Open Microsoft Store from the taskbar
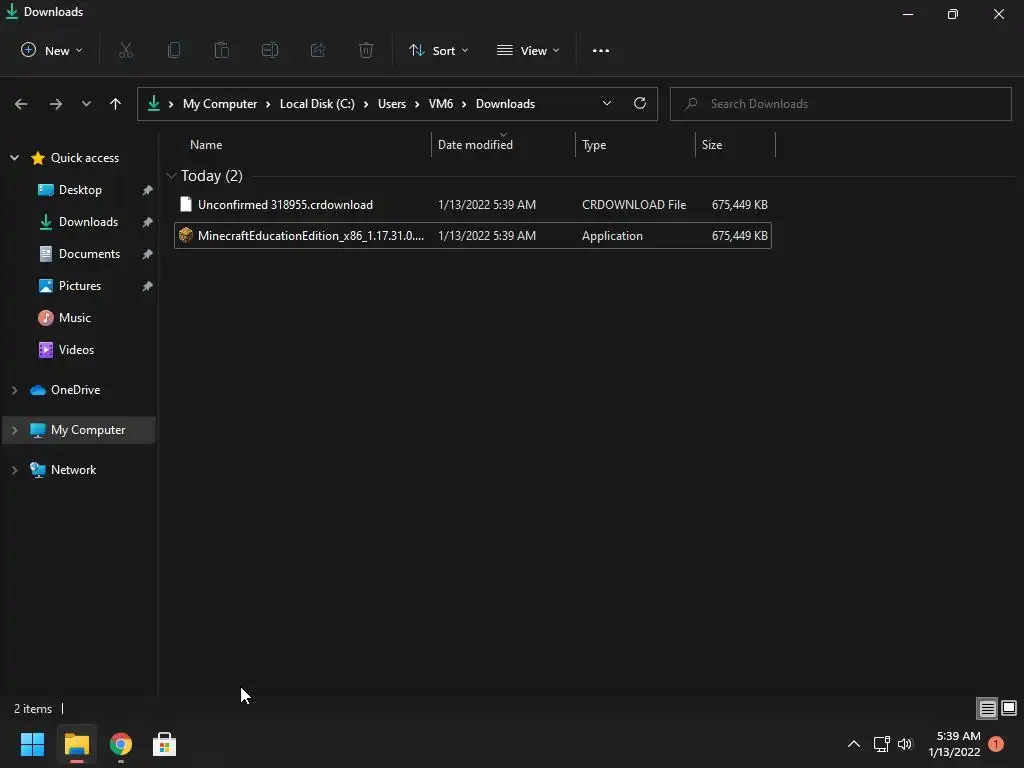This screenshot has width=1024, height=768. [x=164, y=744]
